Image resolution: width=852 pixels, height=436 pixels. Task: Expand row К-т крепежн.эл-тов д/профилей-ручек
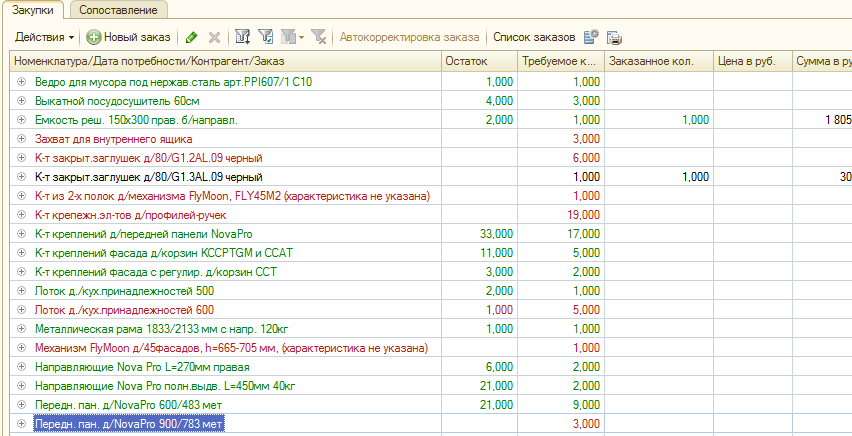[21, 215]
